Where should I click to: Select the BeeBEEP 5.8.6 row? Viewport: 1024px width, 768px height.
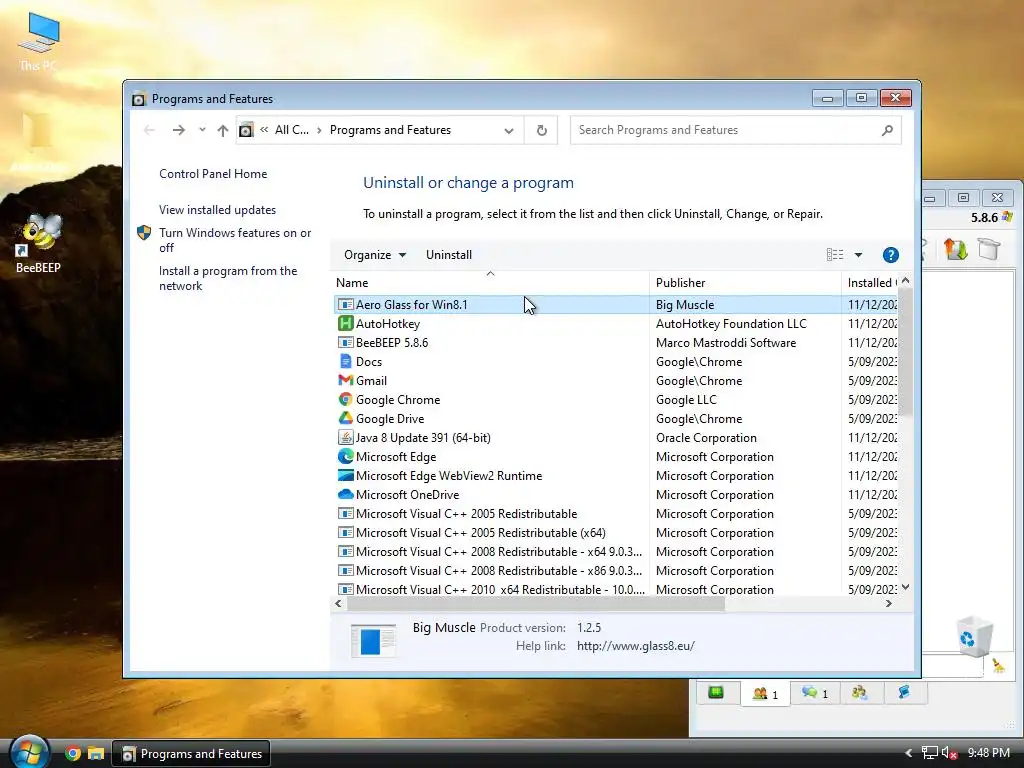click(x=616, y=342)
